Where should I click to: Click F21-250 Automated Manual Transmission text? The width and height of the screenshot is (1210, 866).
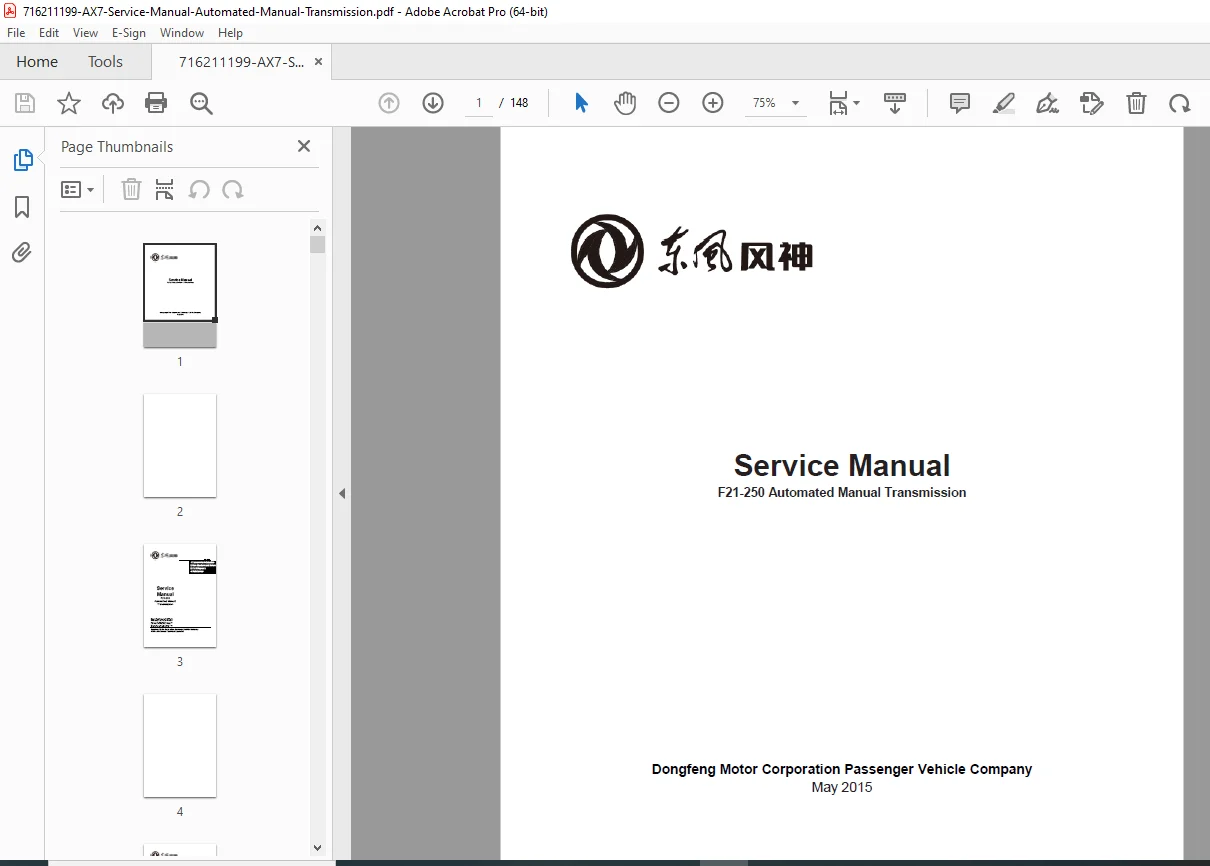(842, 492)
